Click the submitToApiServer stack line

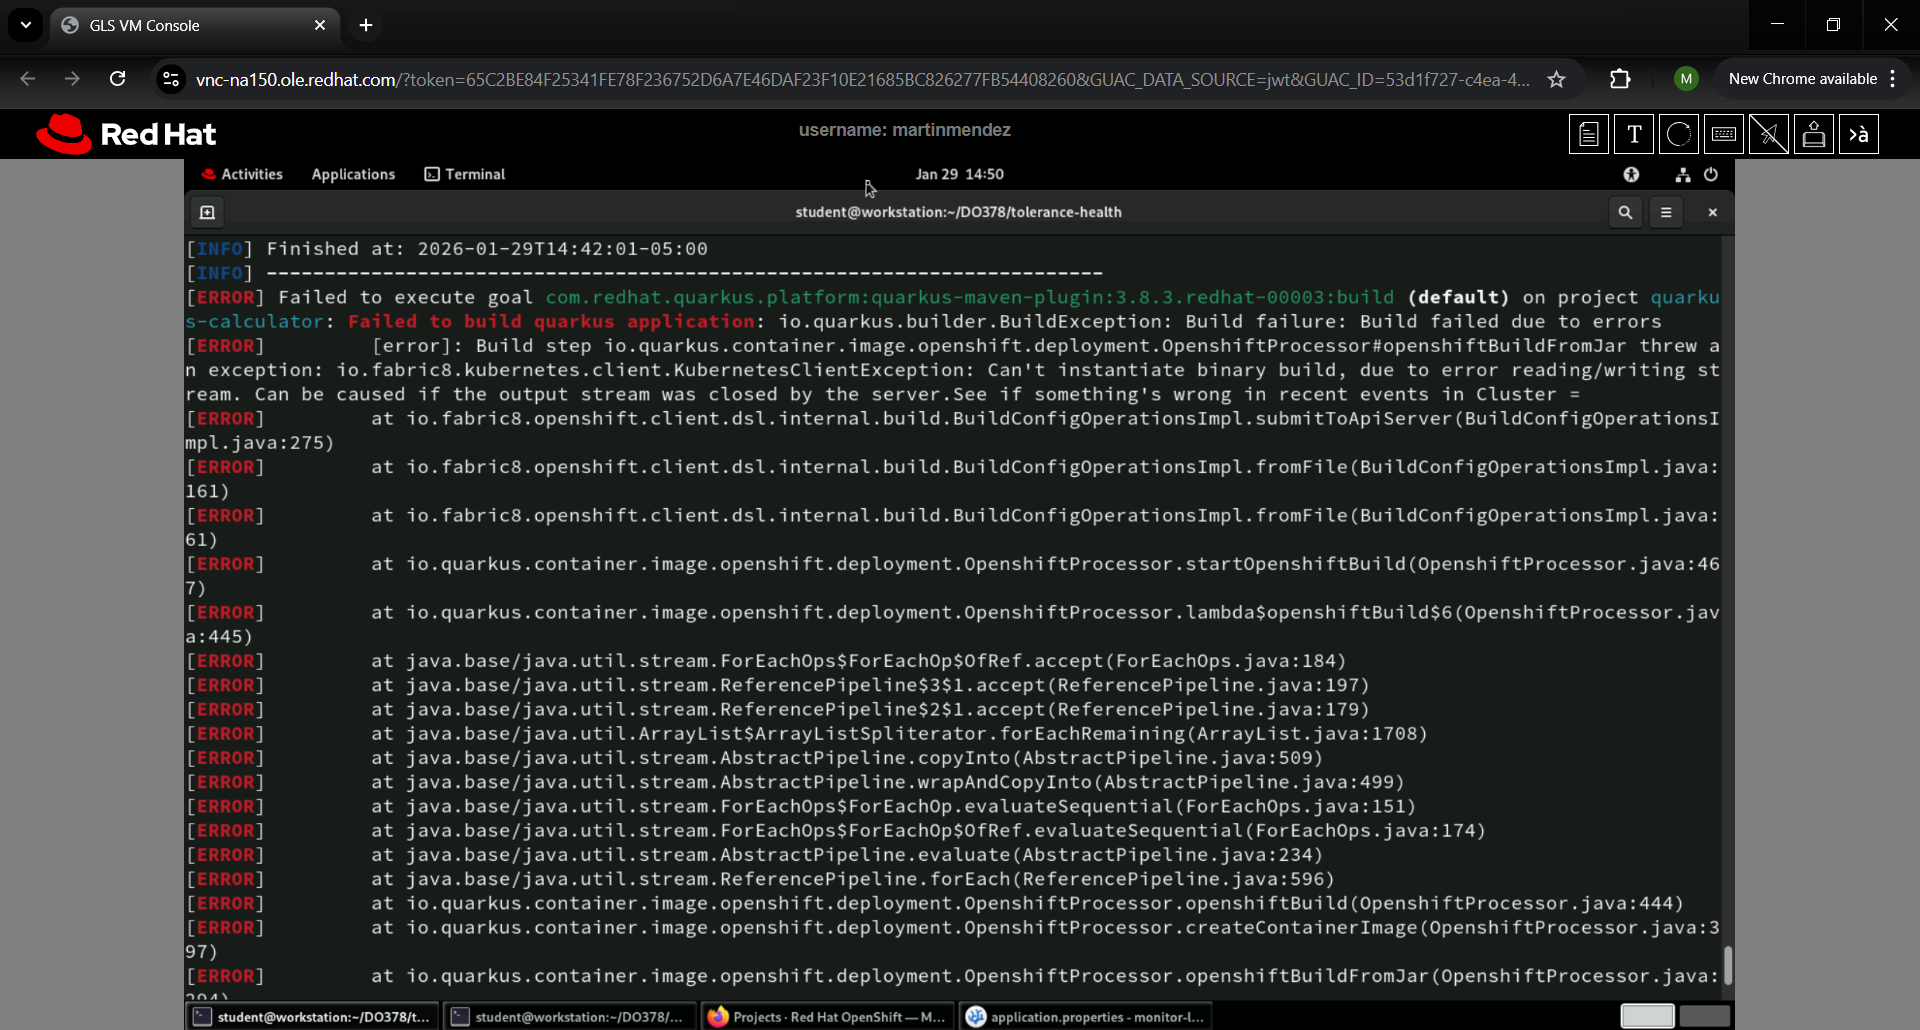coord(953,431)
